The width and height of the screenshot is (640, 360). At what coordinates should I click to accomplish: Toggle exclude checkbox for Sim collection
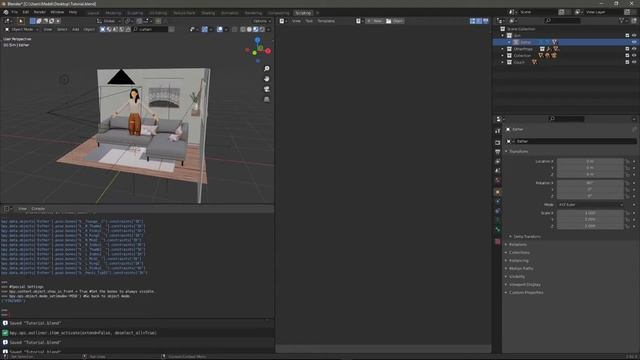pos(627,36)
